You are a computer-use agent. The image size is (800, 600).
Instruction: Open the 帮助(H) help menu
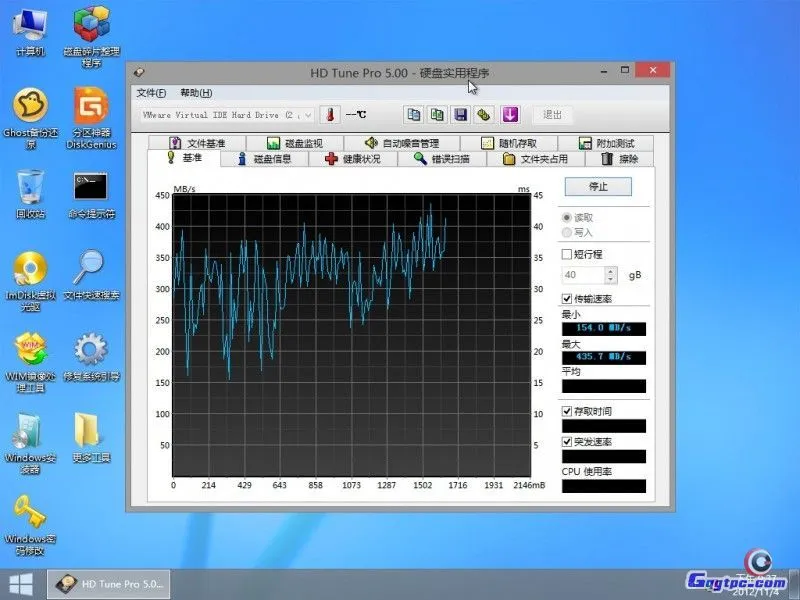pyautogui.click(x=196, y=93)
